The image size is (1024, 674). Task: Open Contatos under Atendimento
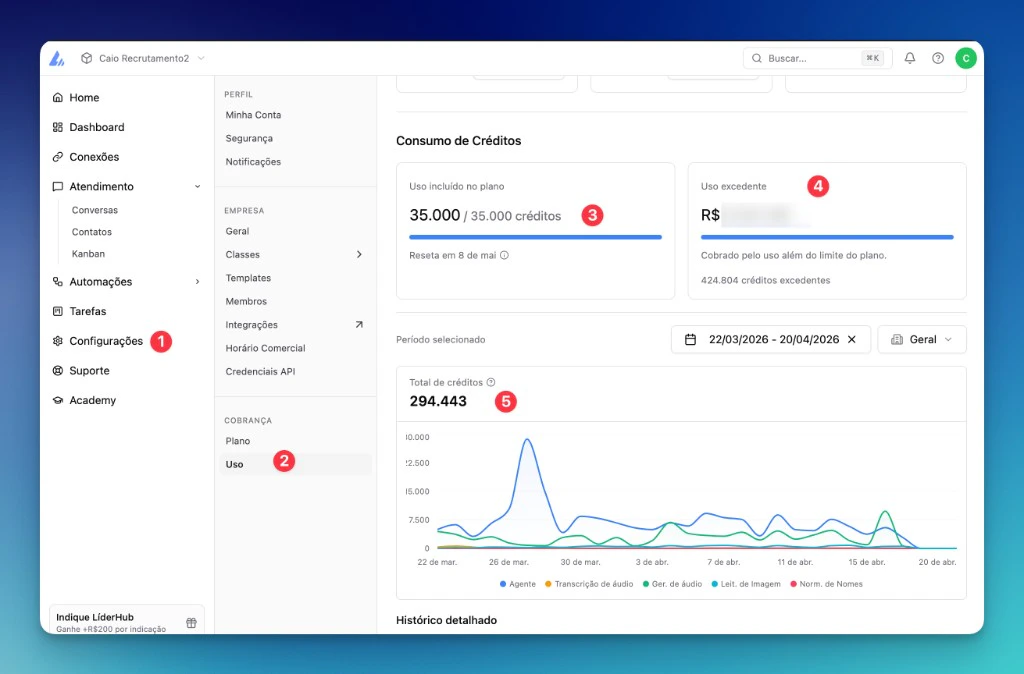click(x=91, y=232)
